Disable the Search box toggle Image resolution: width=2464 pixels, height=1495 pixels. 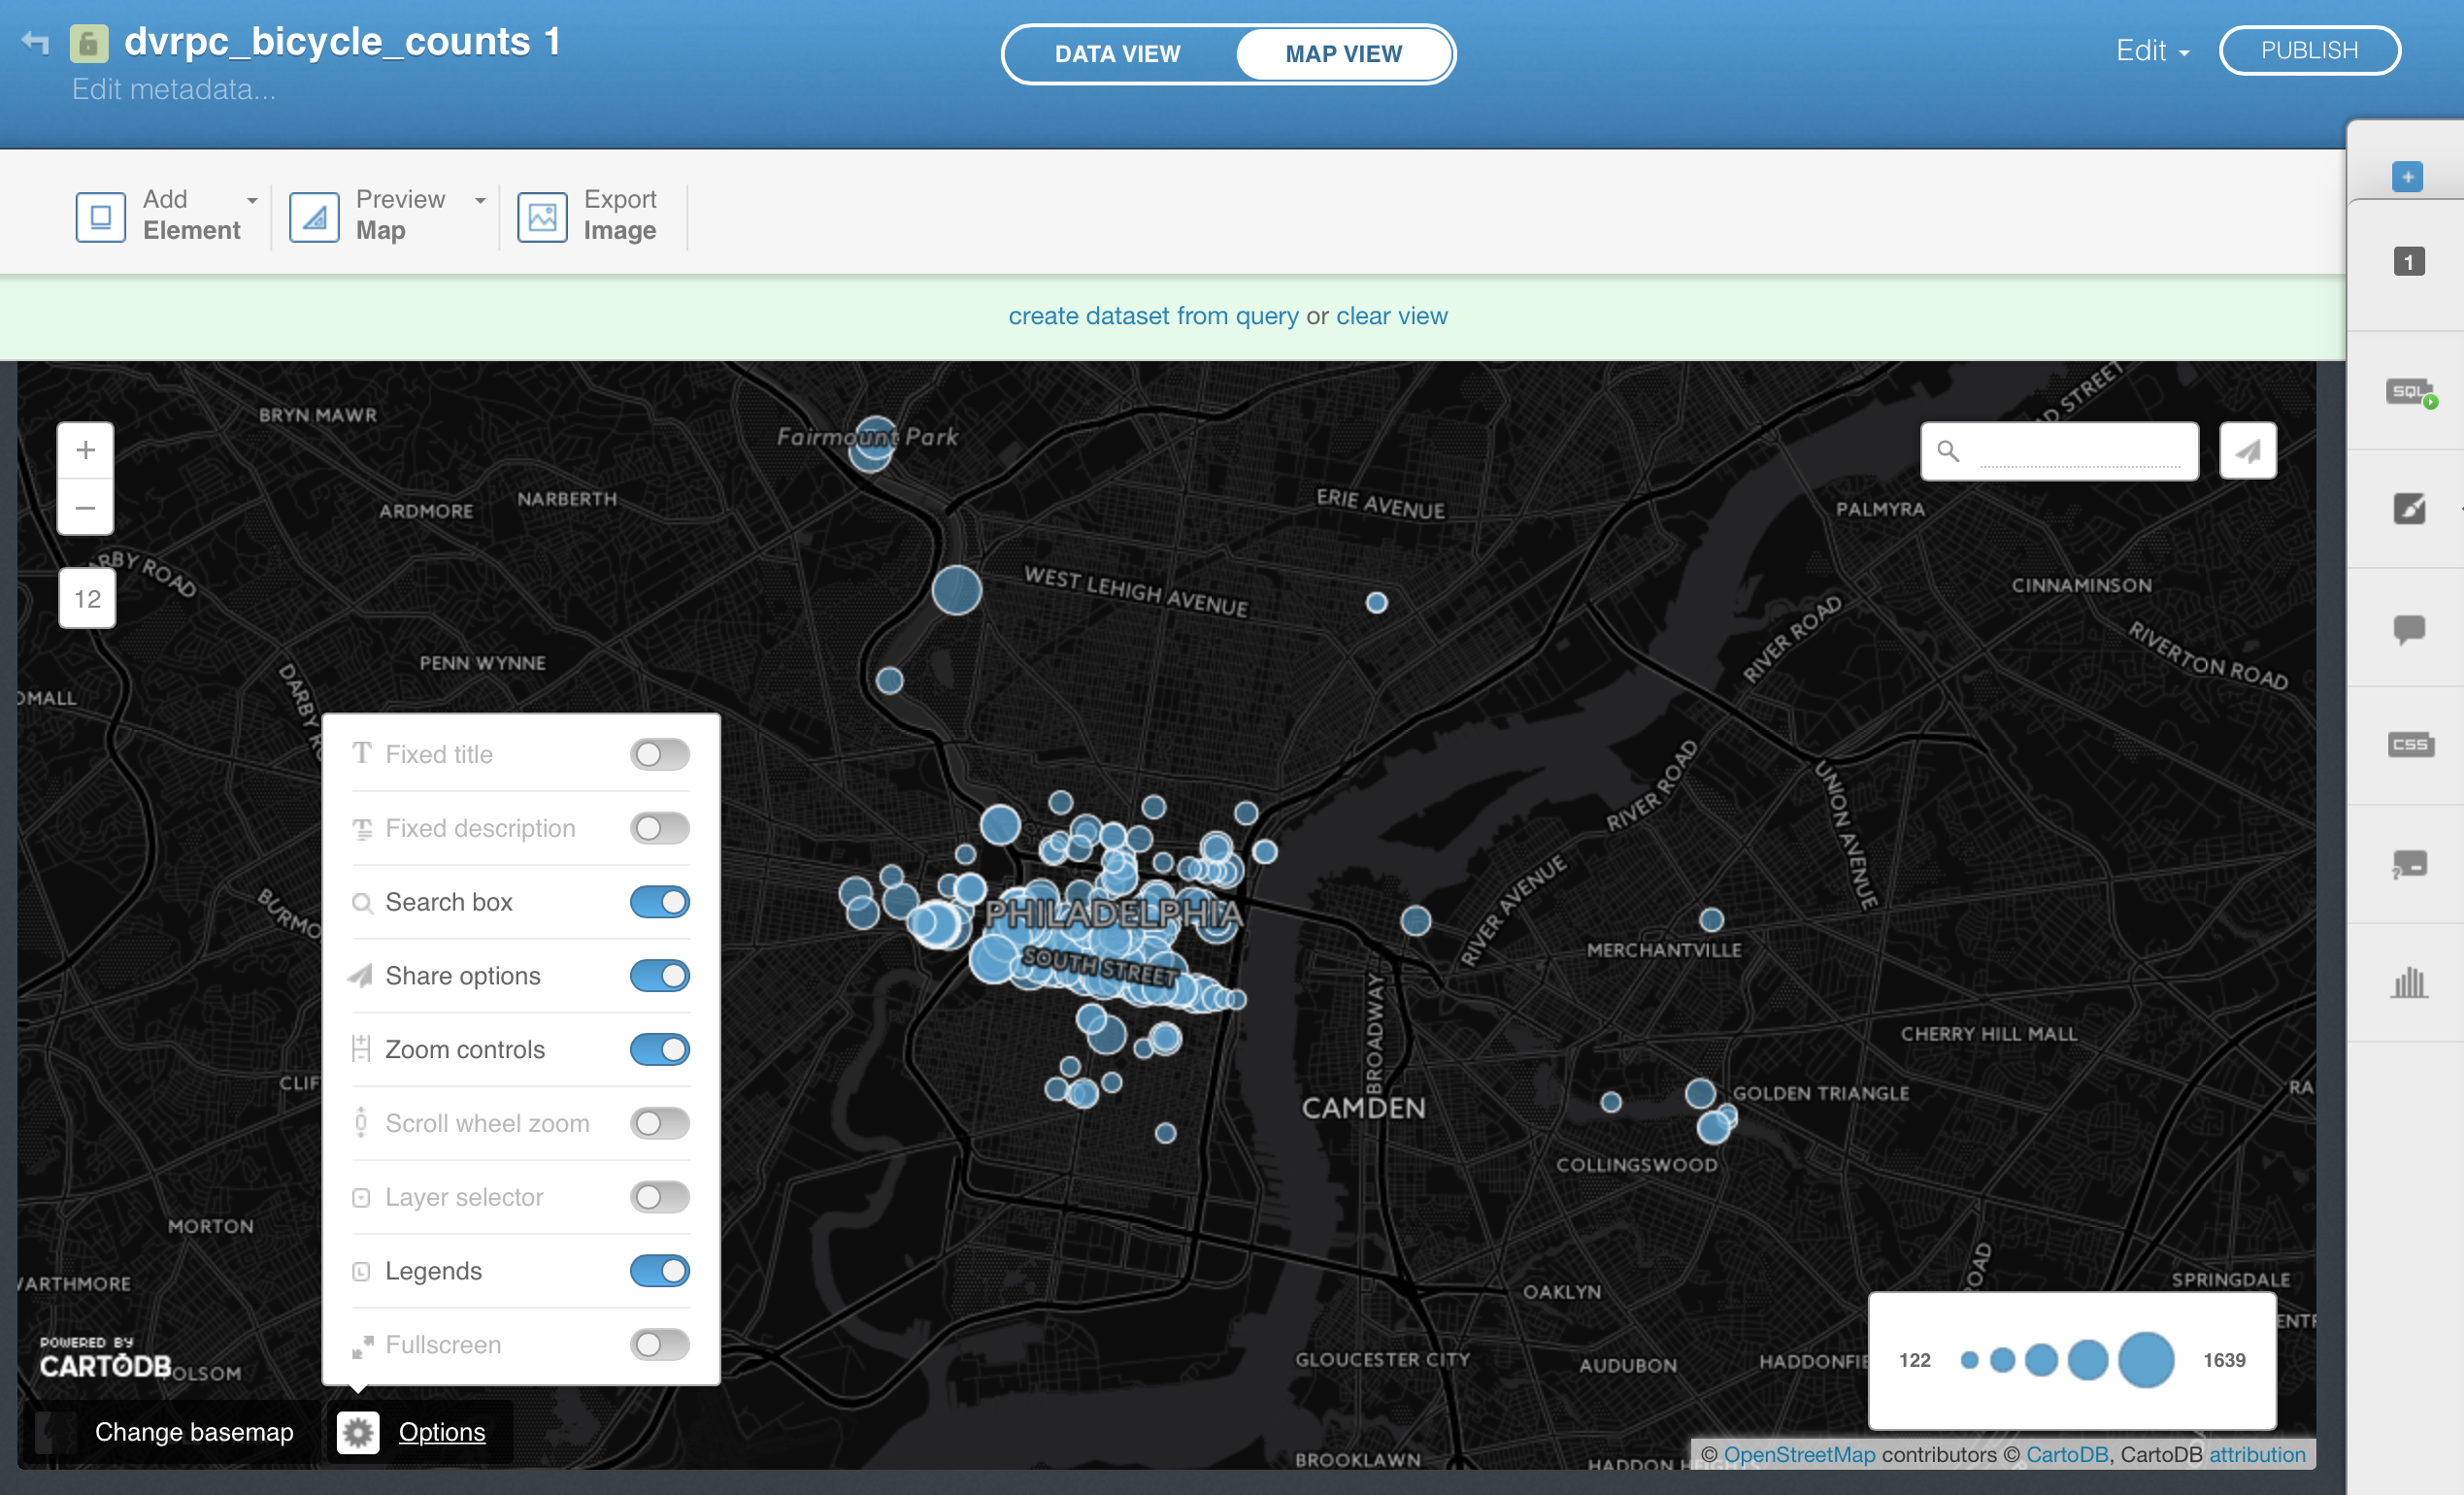pos(659,902)
